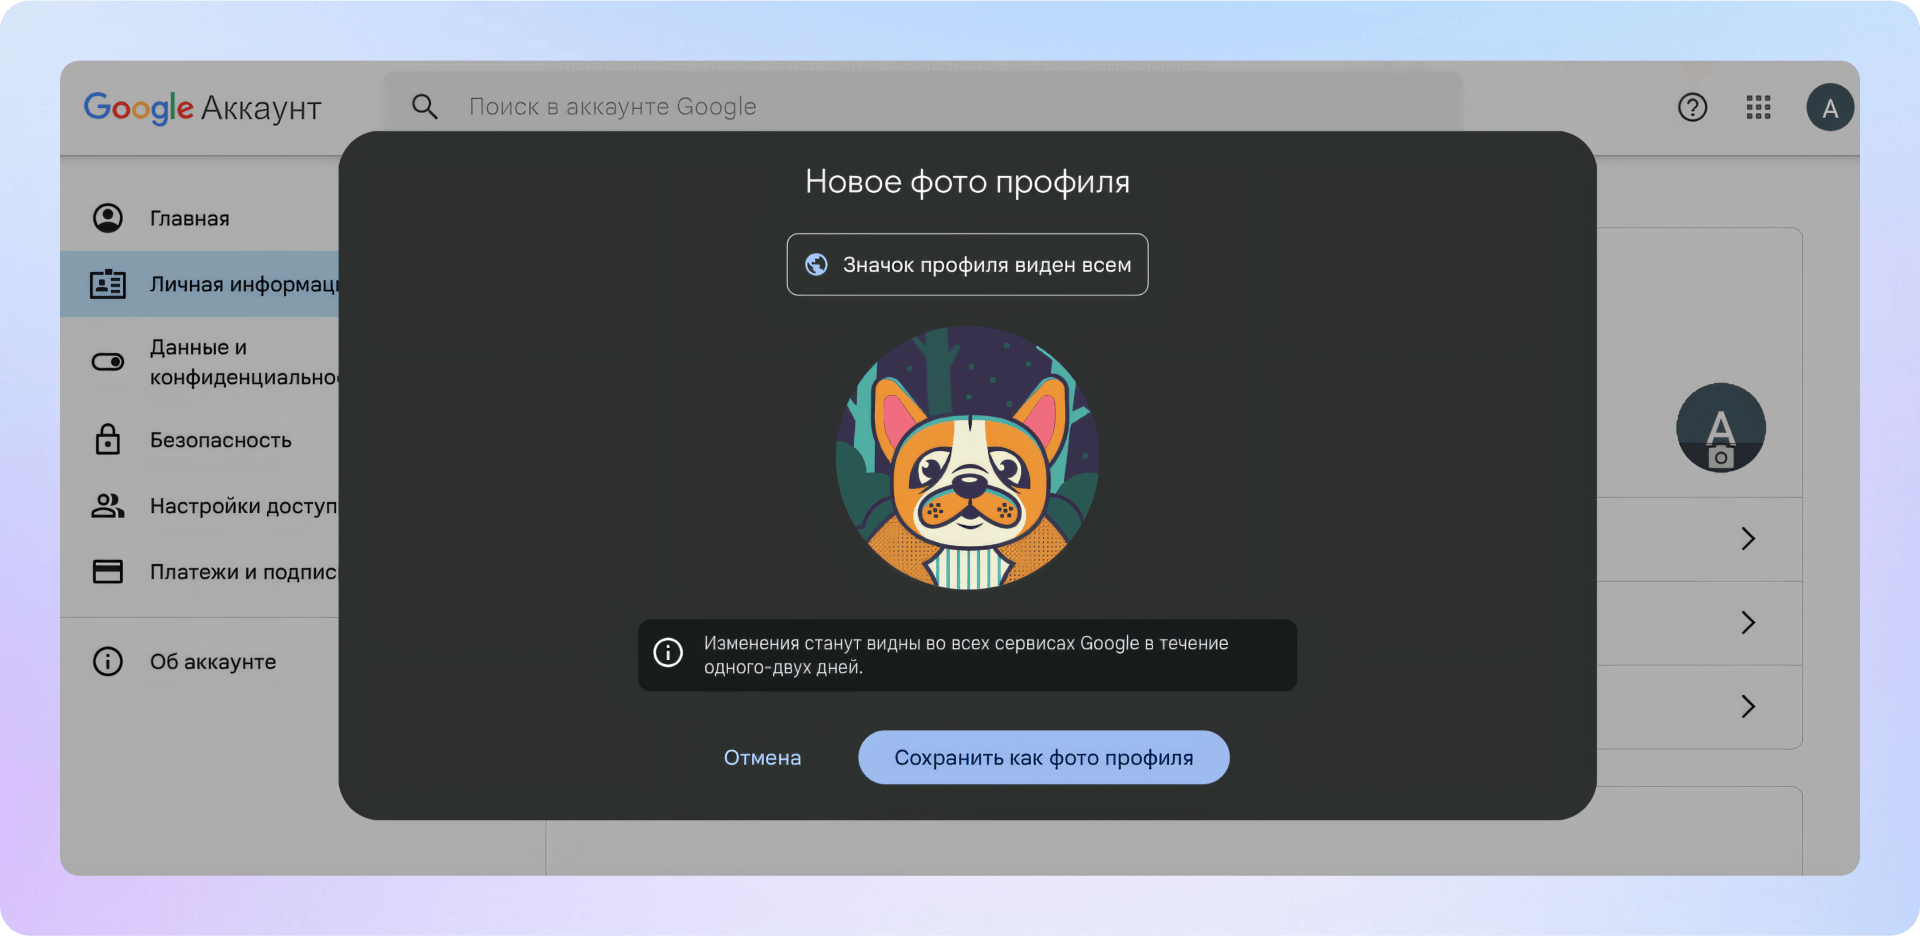Expand the first row chevron arrow
The width and height of the screenshot is (1920, 936).
coord(1747,539)
